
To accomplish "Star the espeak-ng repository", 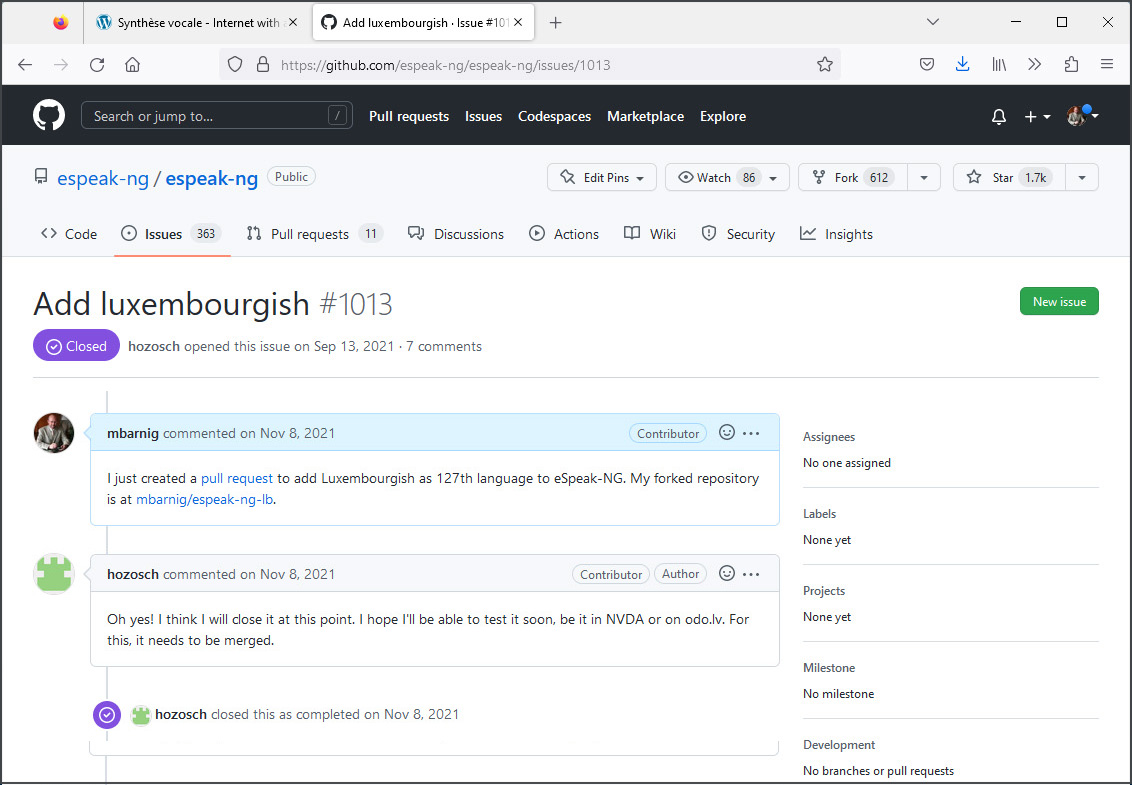I will coord(1009,178).
